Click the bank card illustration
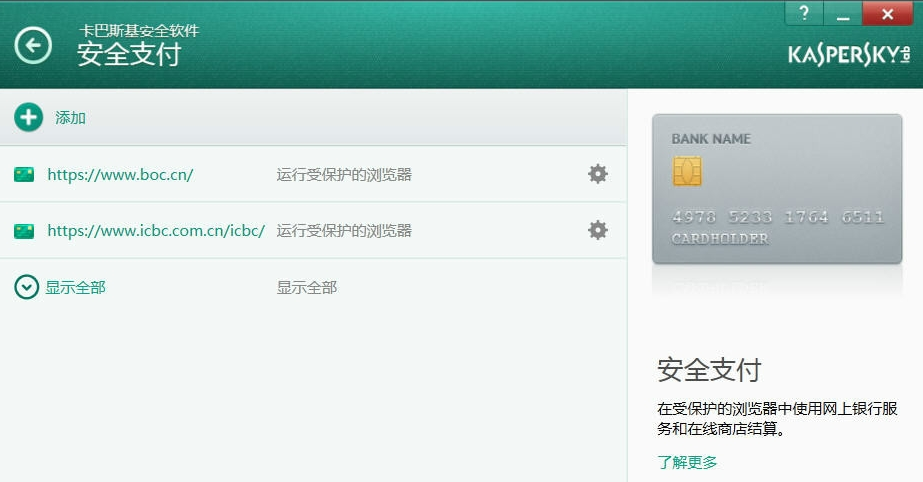Viewport: 923px width, 482px height. 777,189
